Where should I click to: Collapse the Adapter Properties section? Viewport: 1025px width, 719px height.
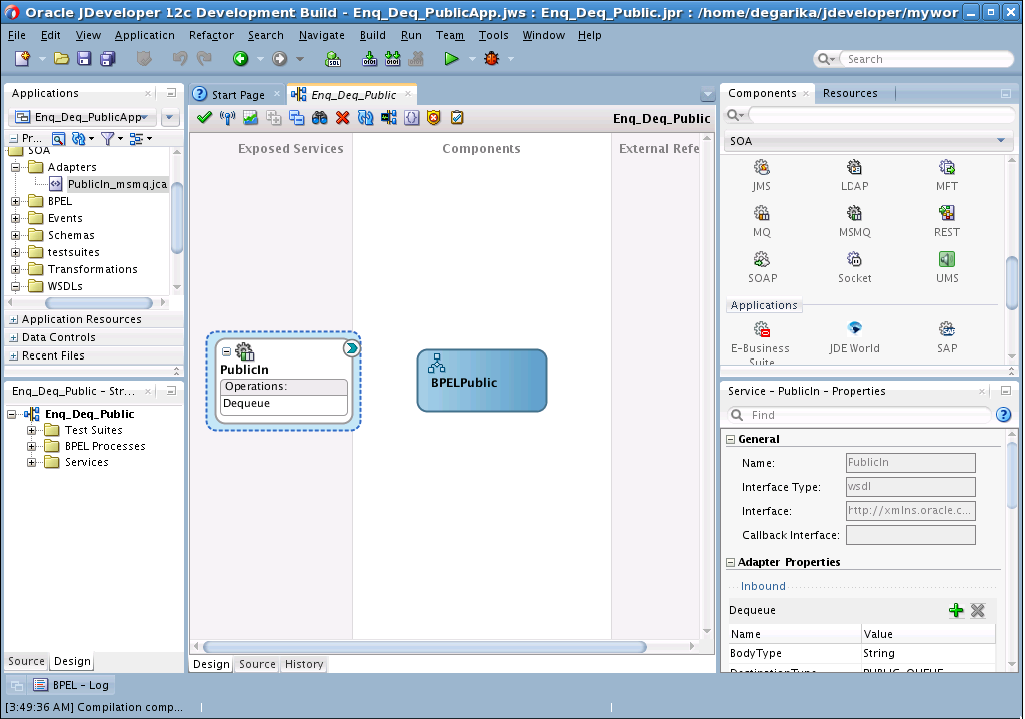[731, 563]
